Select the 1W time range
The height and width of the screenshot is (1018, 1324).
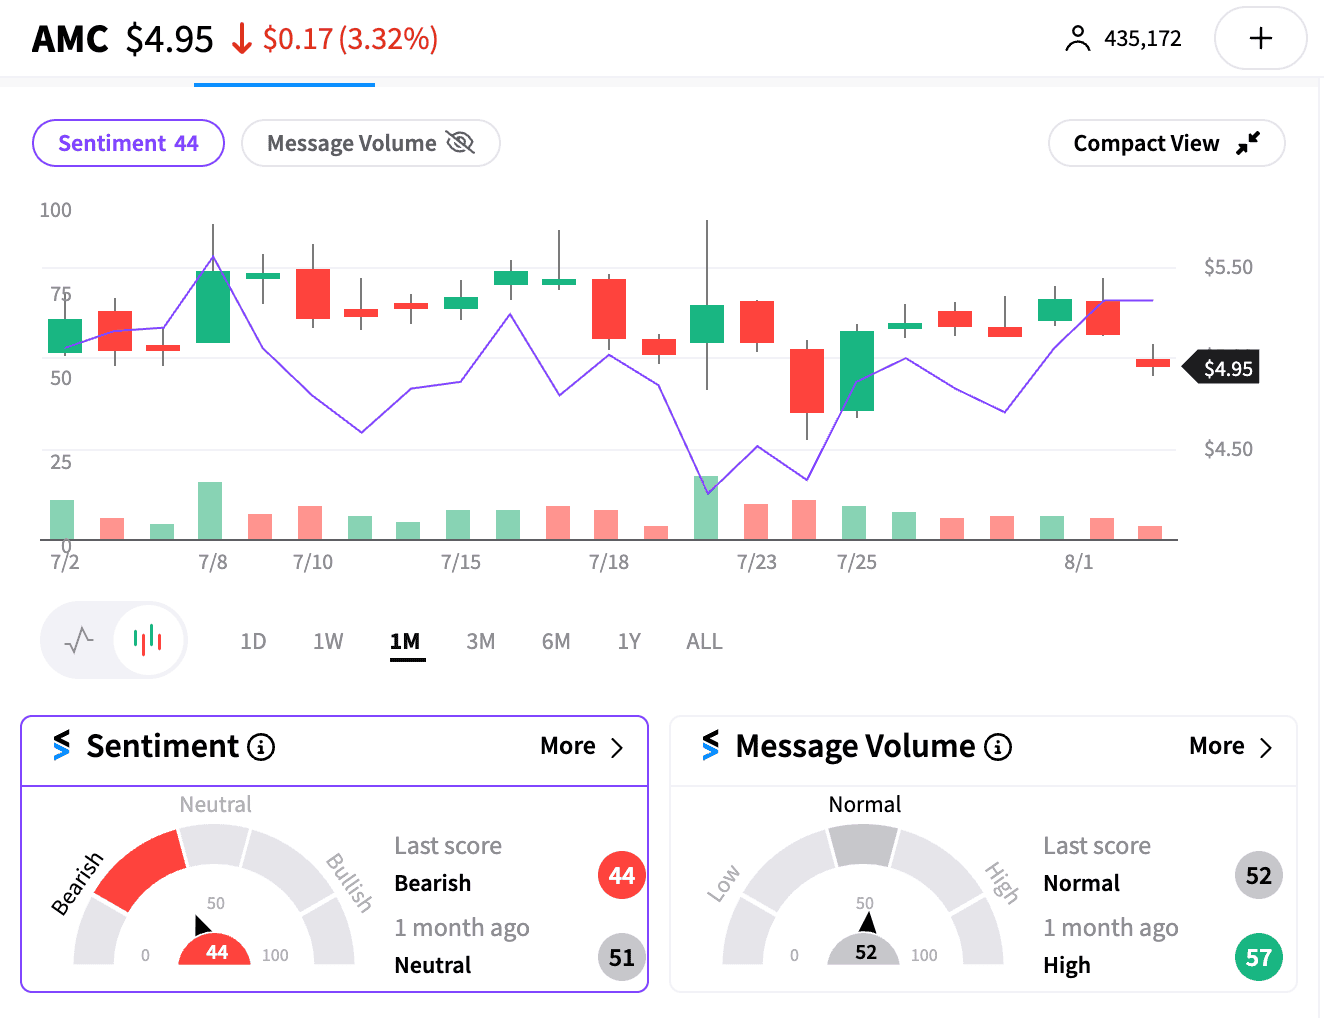(328, 641)
